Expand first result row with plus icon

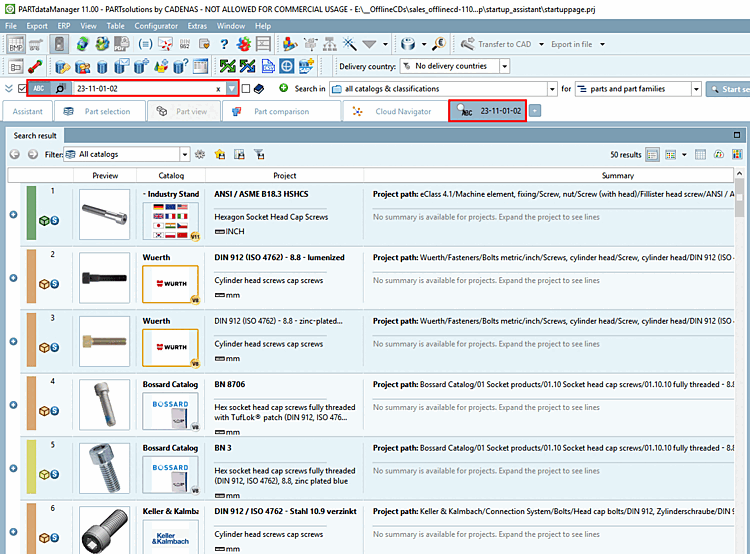[x=13, y=215]
